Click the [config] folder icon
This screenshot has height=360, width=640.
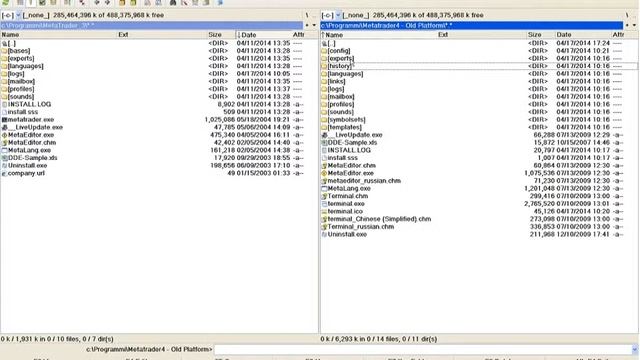click(x=324, y=51)
